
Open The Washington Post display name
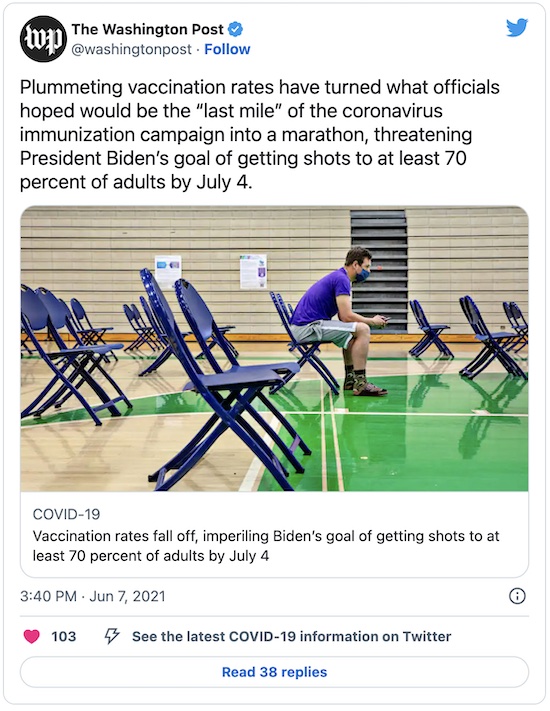147,29
